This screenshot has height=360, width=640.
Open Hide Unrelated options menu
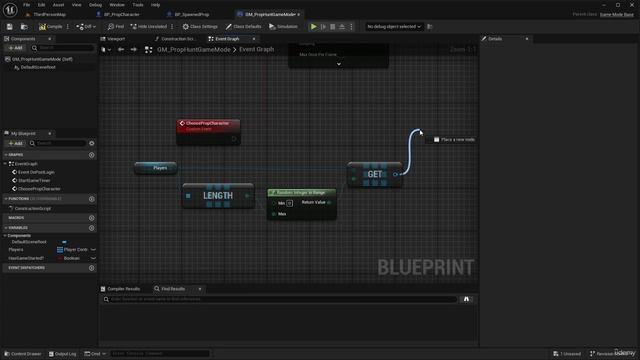pyautogui.click(x=172, y=27)
